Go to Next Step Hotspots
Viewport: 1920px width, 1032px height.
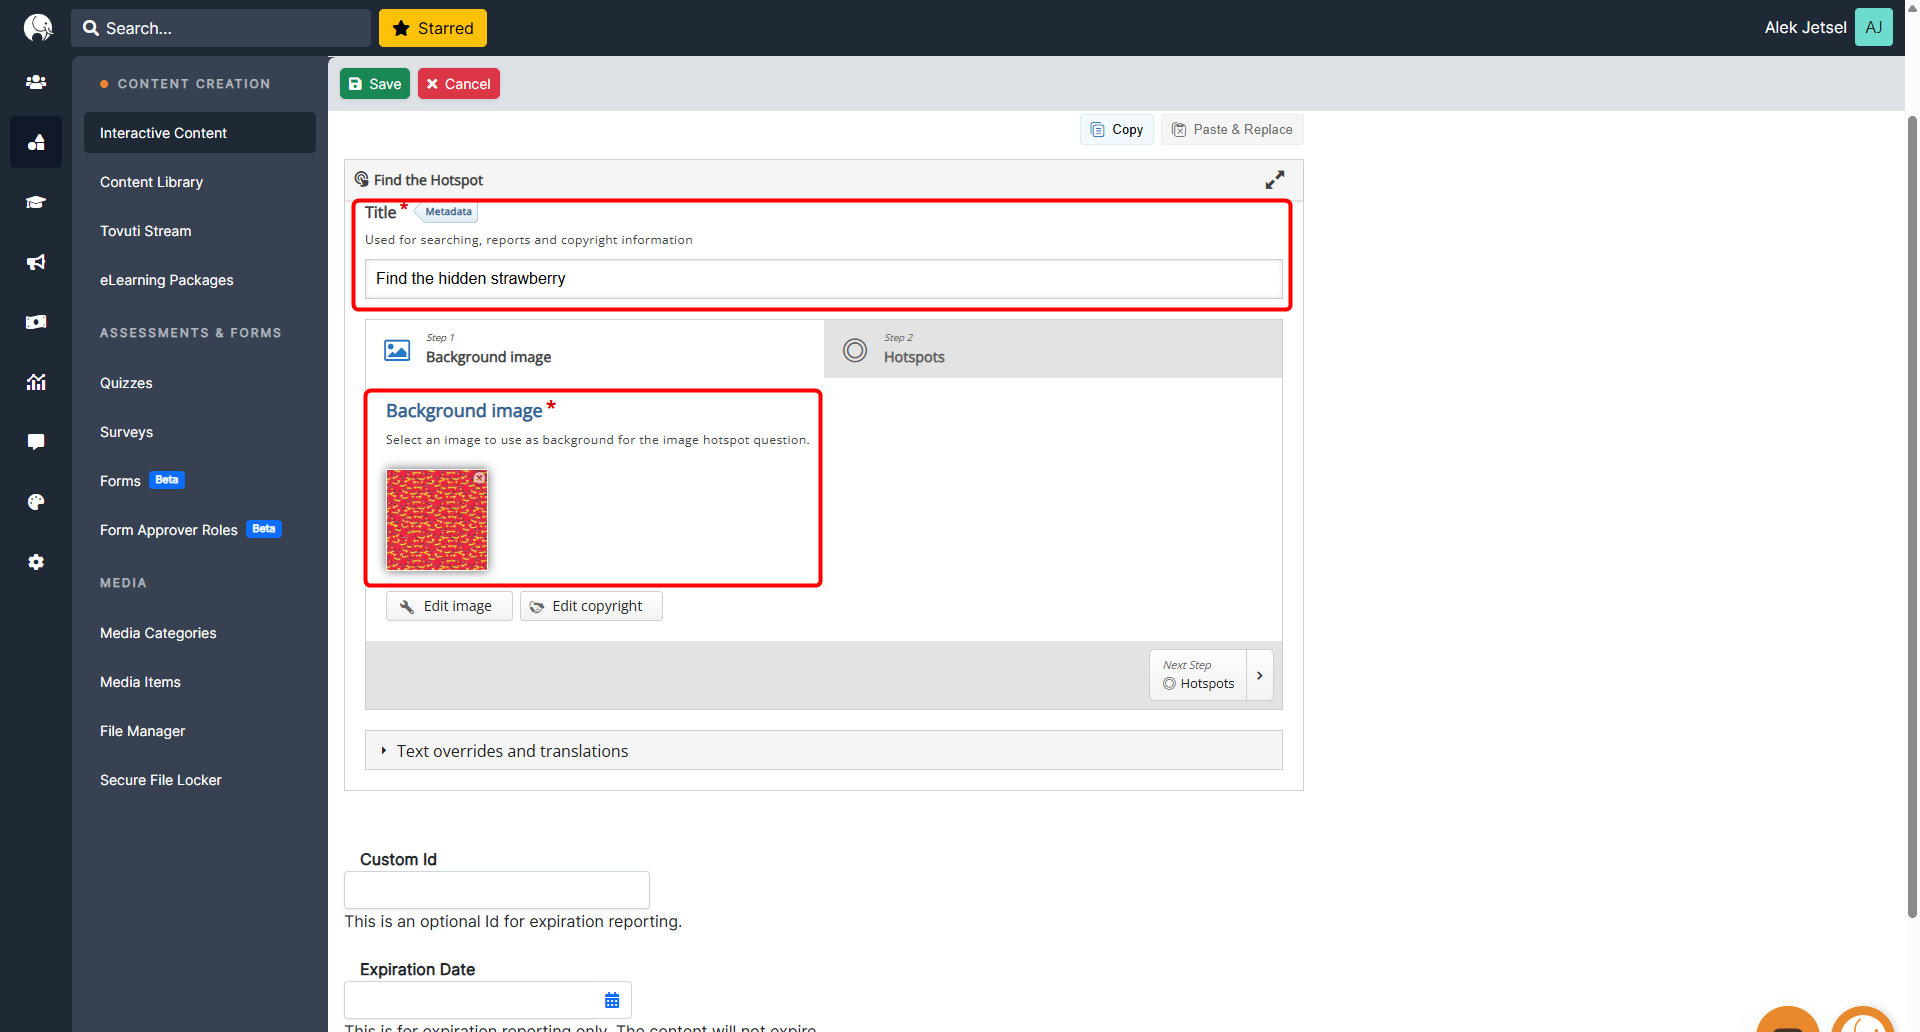[1198, 675]
